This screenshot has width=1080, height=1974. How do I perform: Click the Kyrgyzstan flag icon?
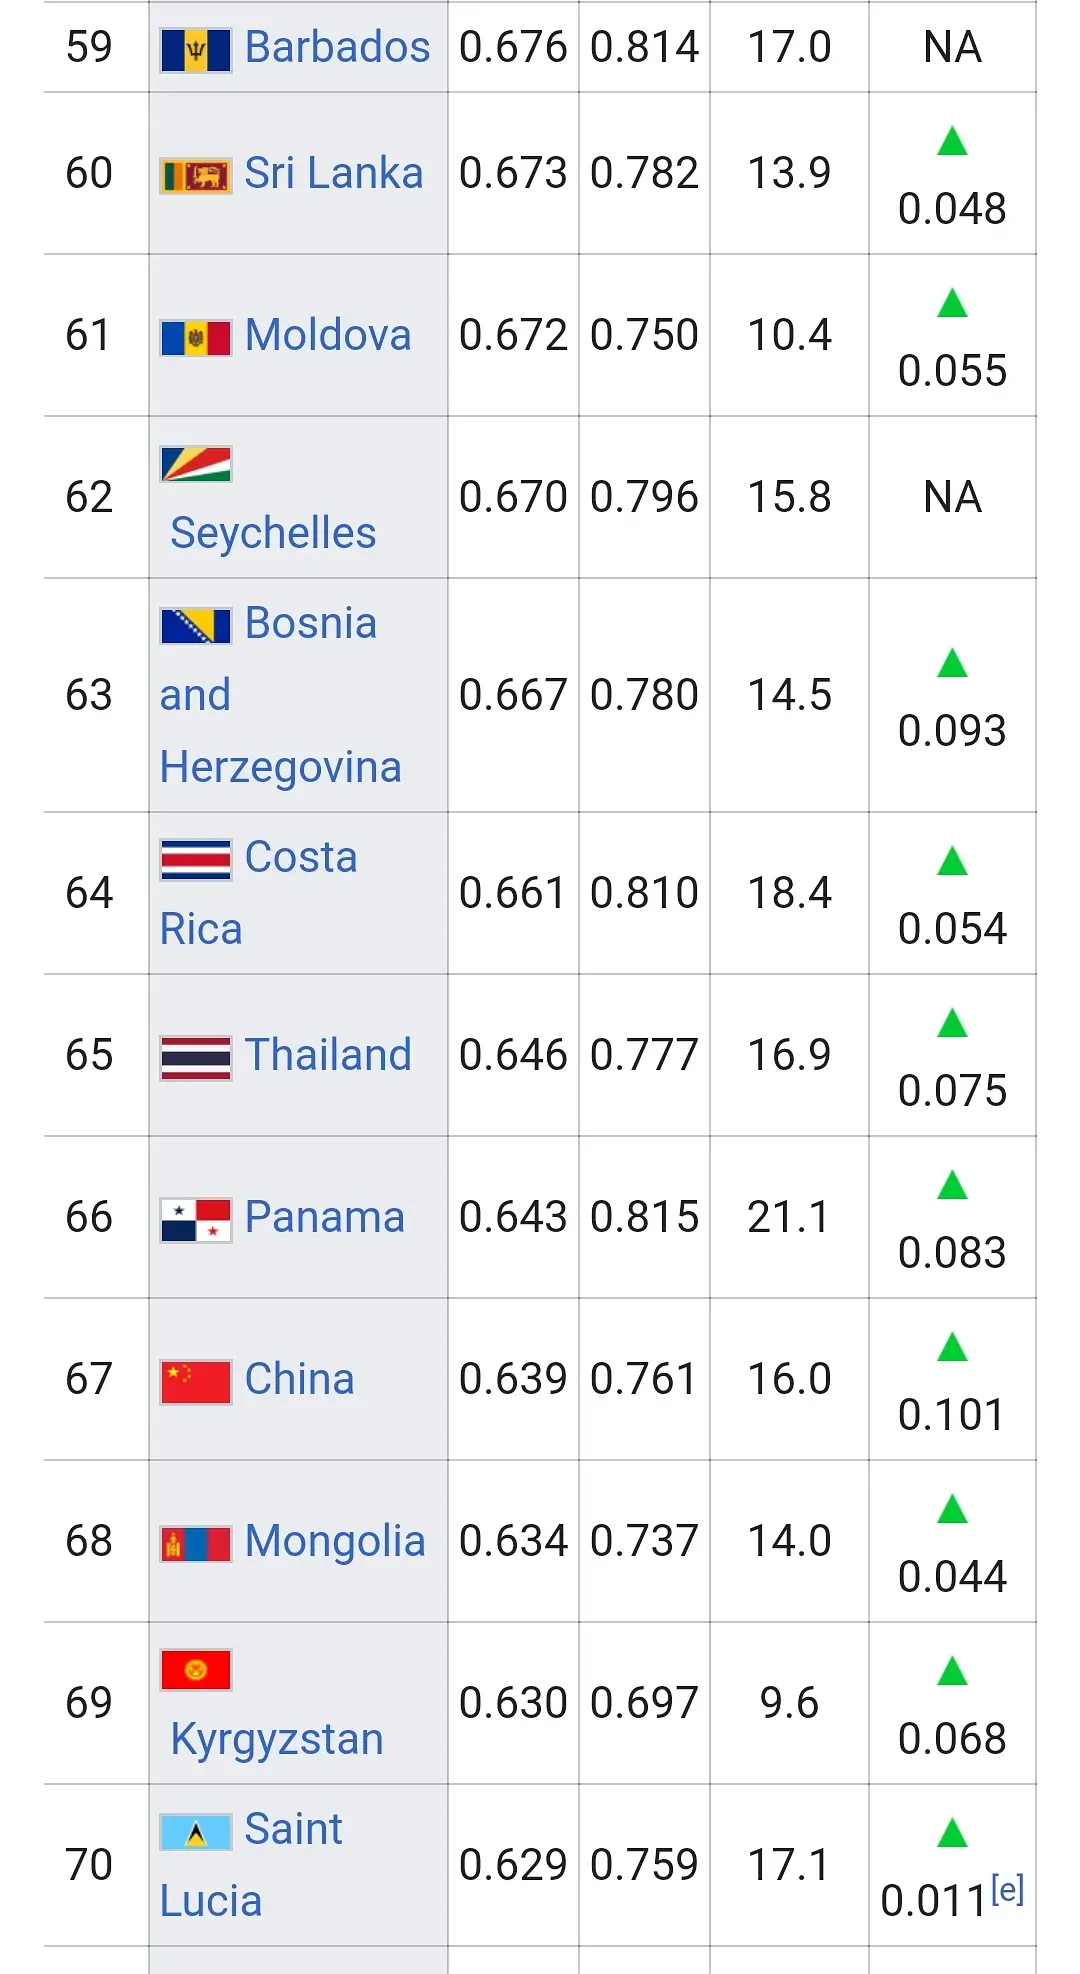pos(196,1670)
